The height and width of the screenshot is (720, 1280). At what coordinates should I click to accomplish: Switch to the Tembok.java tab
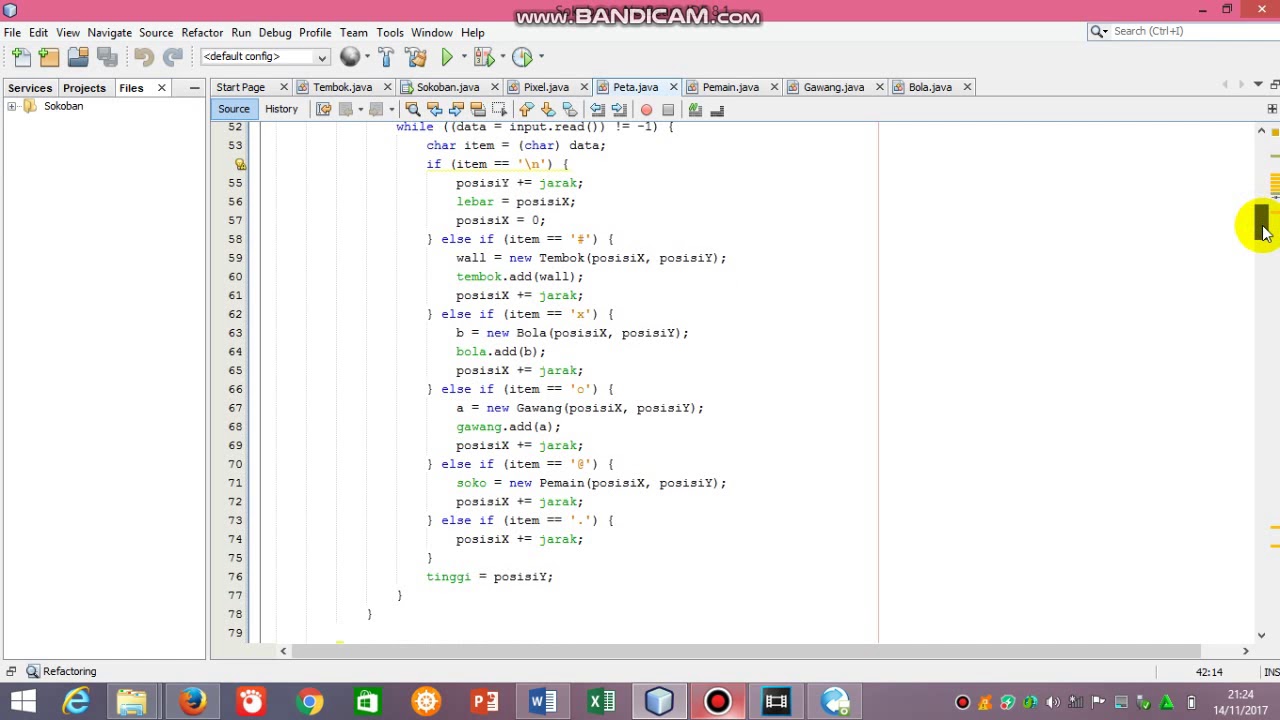(342, 87)
